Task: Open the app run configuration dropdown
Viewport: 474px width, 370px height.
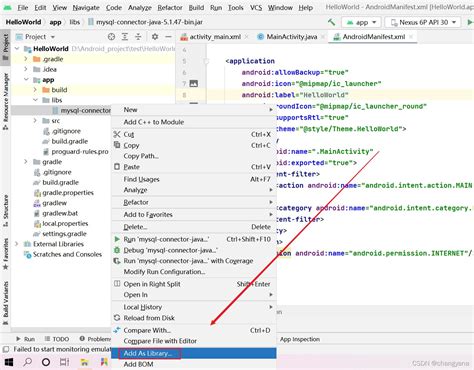Action: 361,22
